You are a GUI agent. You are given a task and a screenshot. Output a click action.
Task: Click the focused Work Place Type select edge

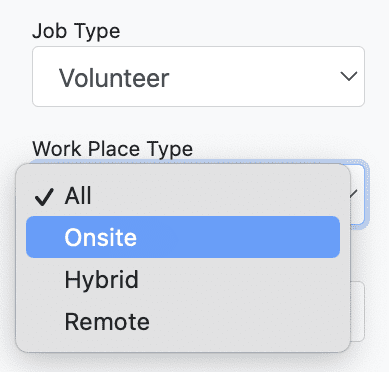click(363, 193)
